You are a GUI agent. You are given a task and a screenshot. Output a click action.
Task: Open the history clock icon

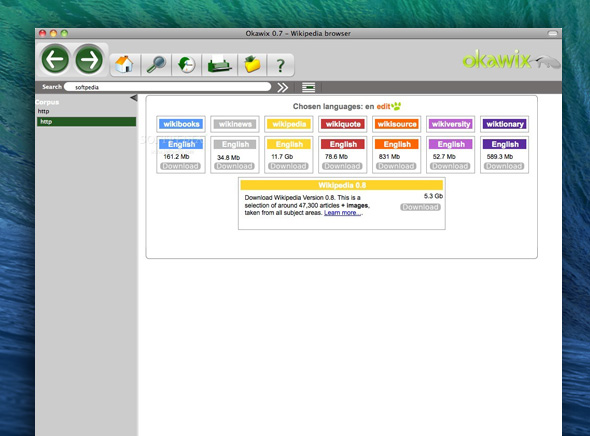pyautogui.click(x=187, y=65)
